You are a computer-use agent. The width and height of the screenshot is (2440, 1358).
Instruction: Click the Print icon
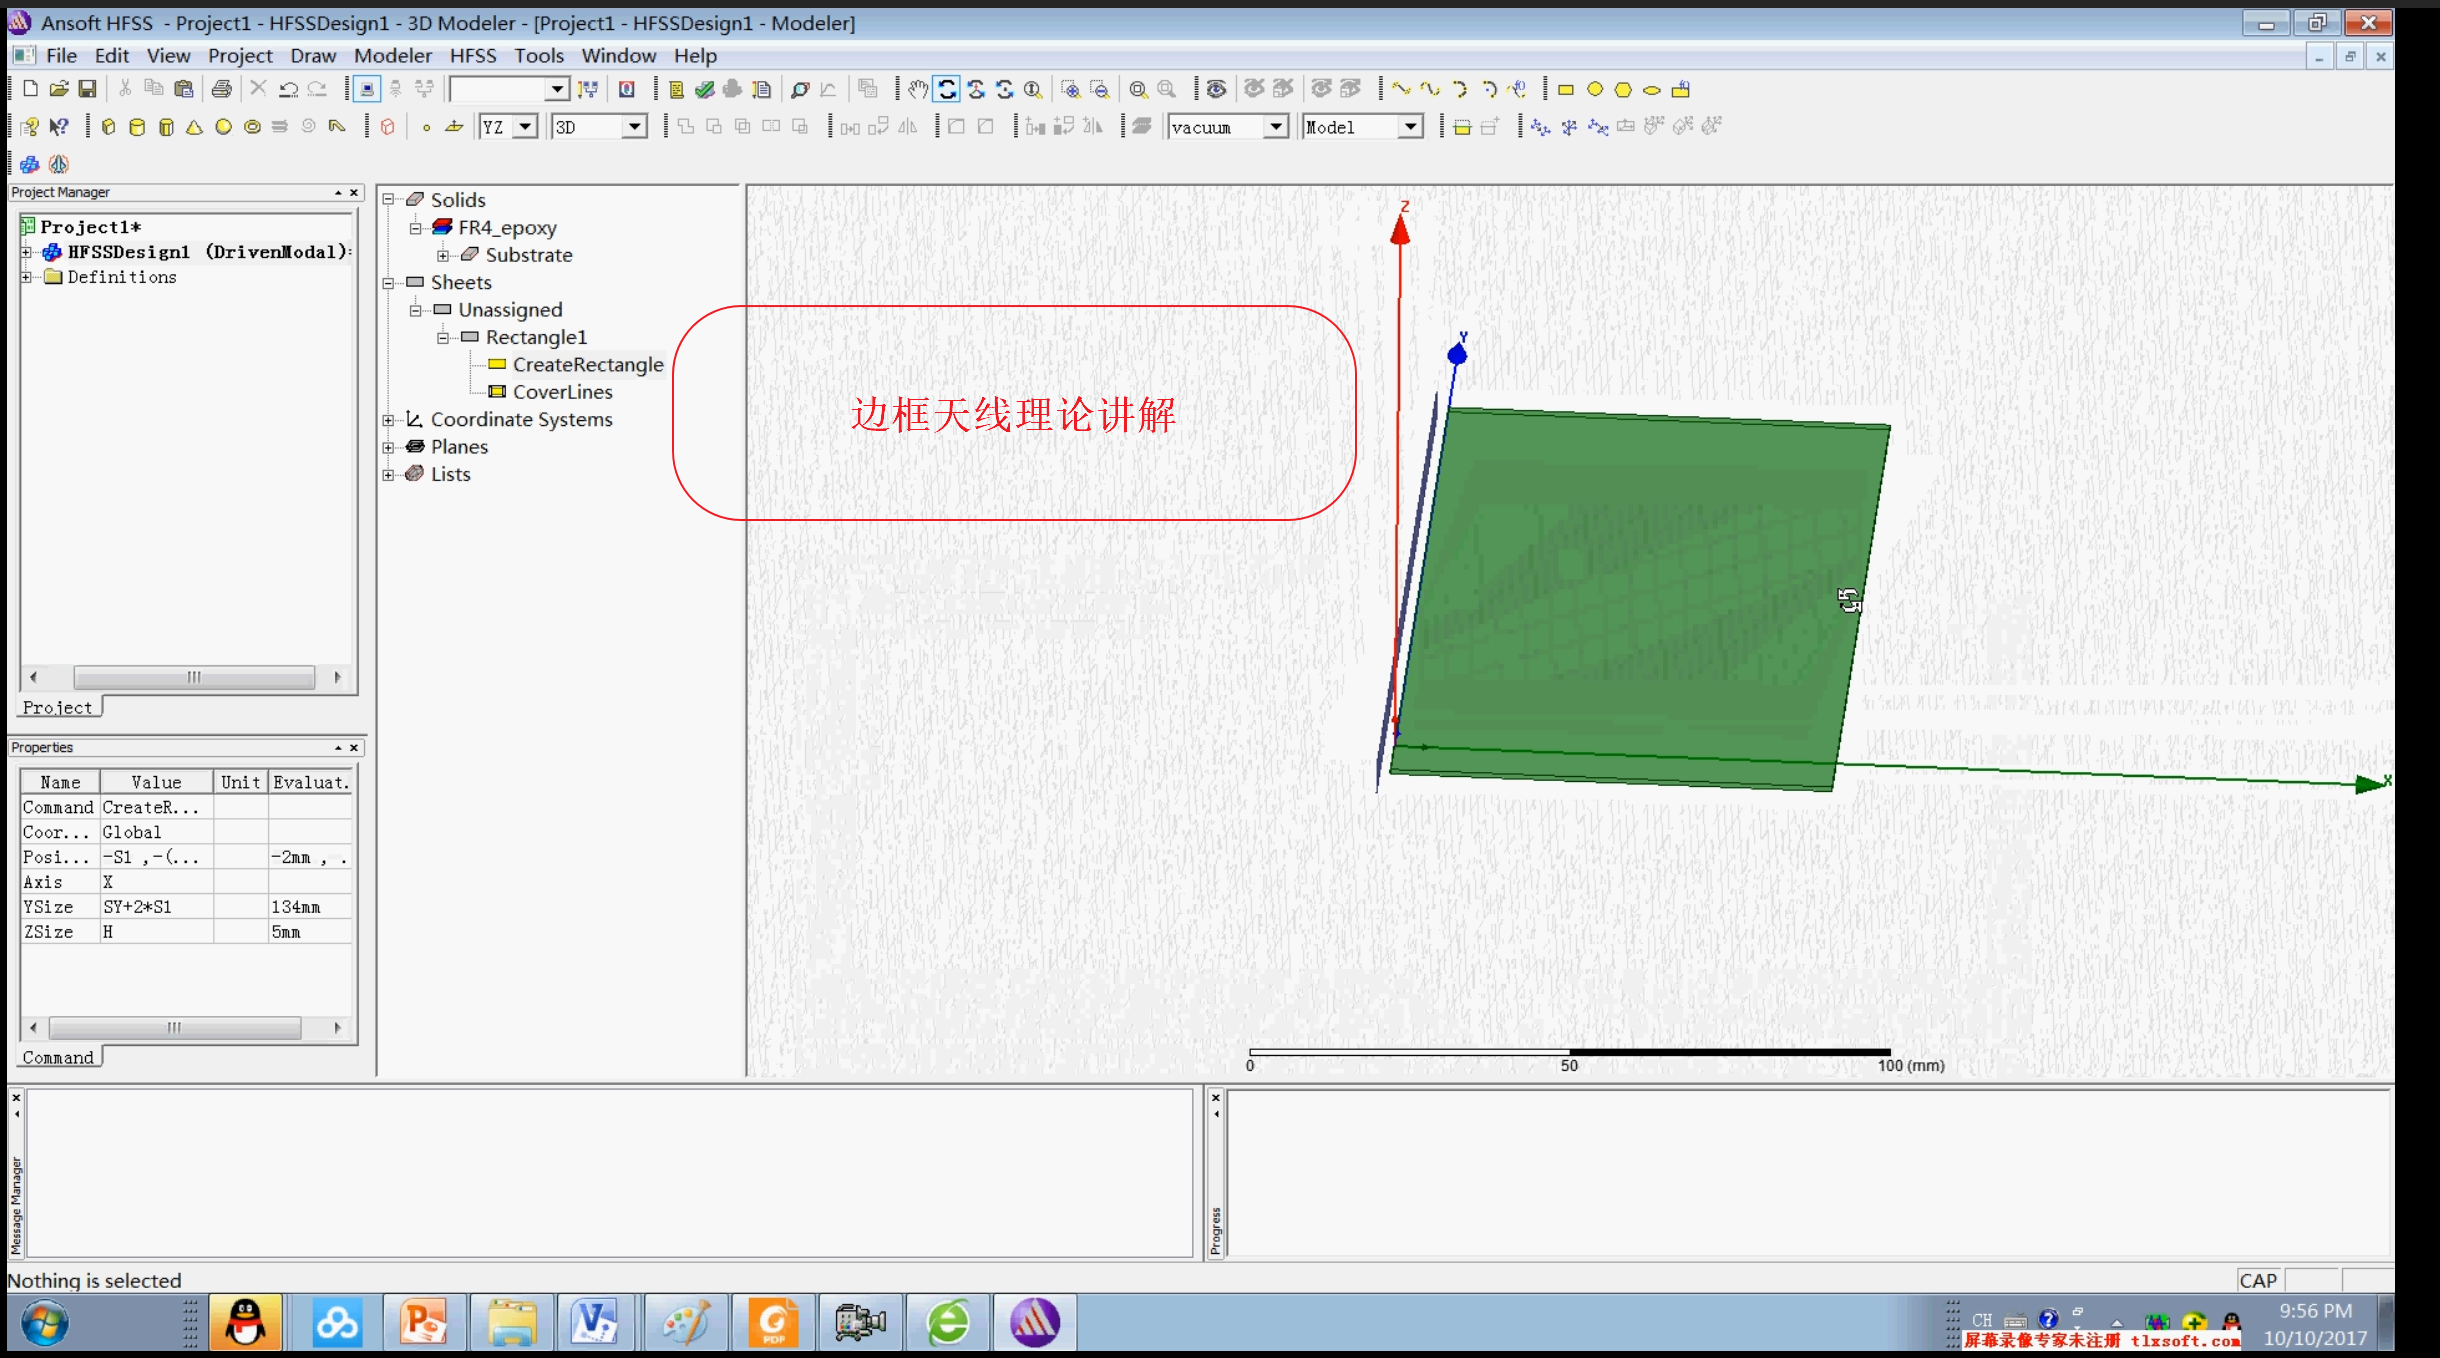click(222, 89)
